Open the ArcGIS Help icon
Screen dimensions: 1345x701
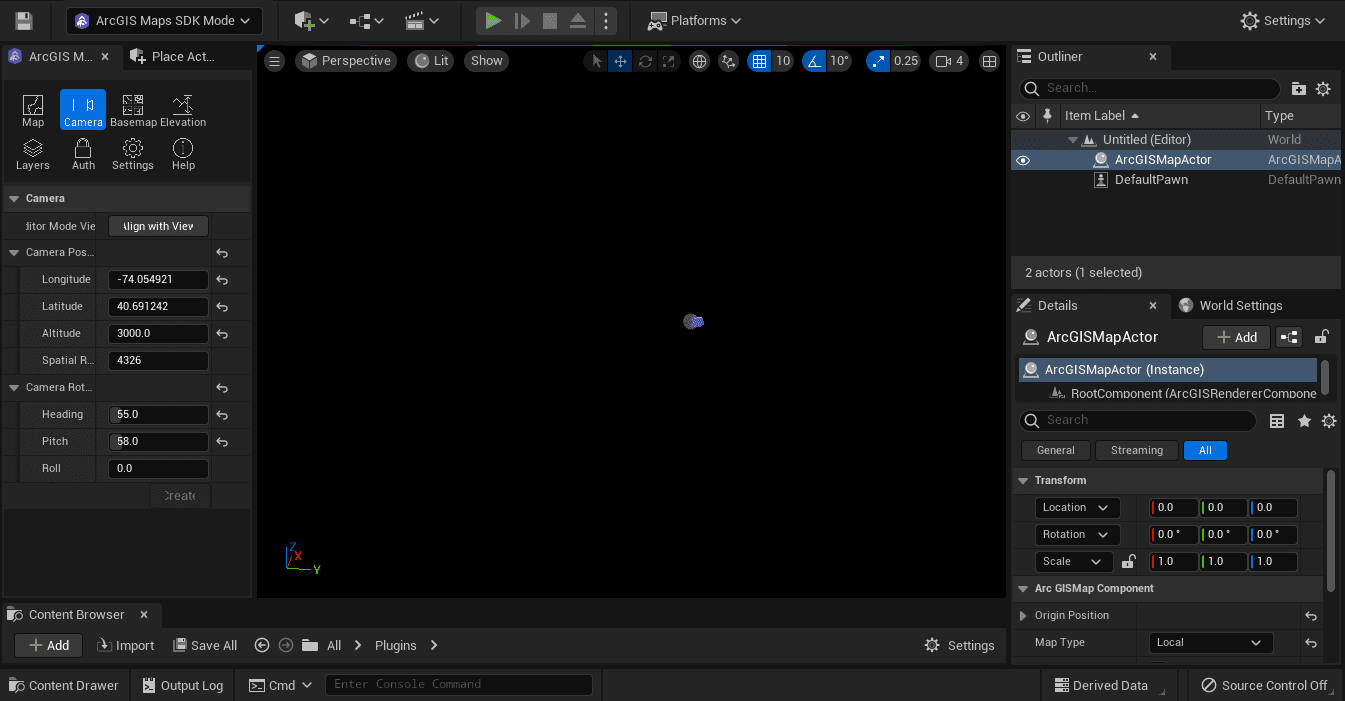point(183,153)
